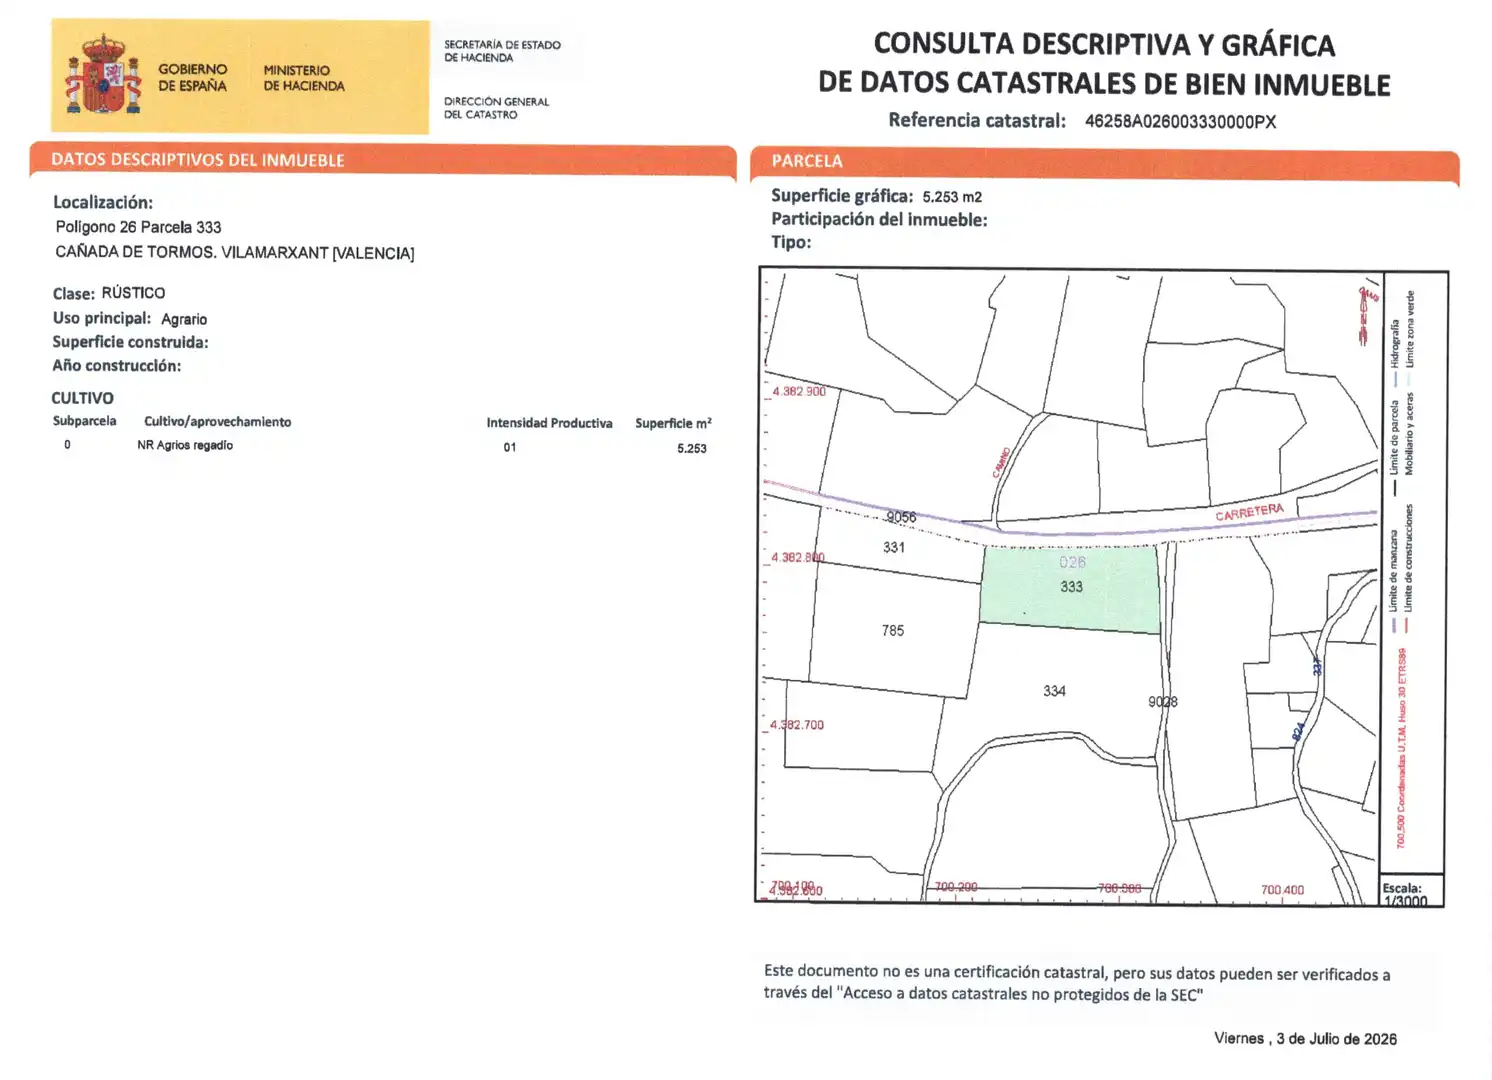Click the 'Uso principal:' label
Image resolution: width=1492 pixels, height=1080 pixels.
102,318
